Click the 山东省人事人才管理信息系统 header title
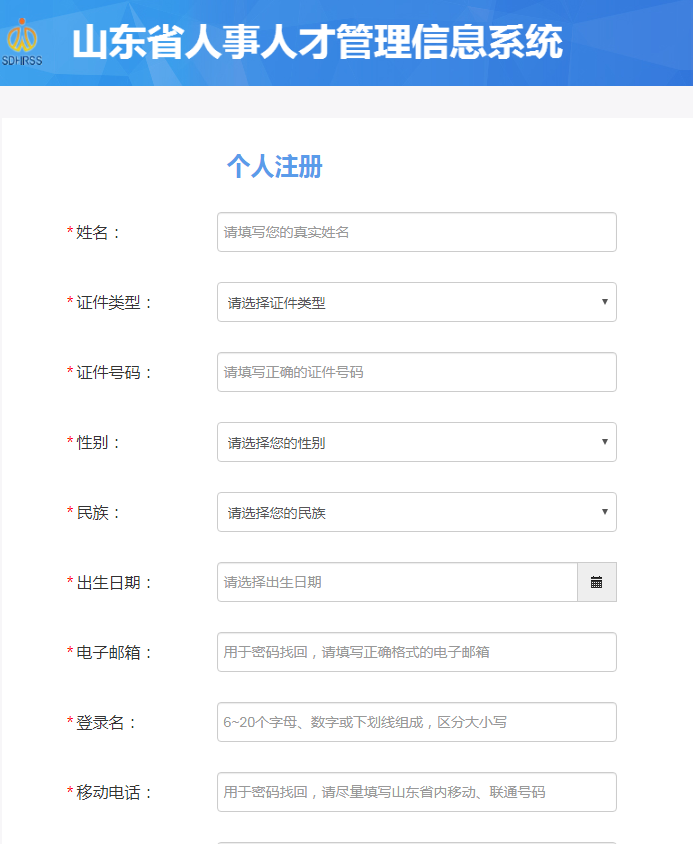This screenshot has width=693, height=844. click(317, 42)
